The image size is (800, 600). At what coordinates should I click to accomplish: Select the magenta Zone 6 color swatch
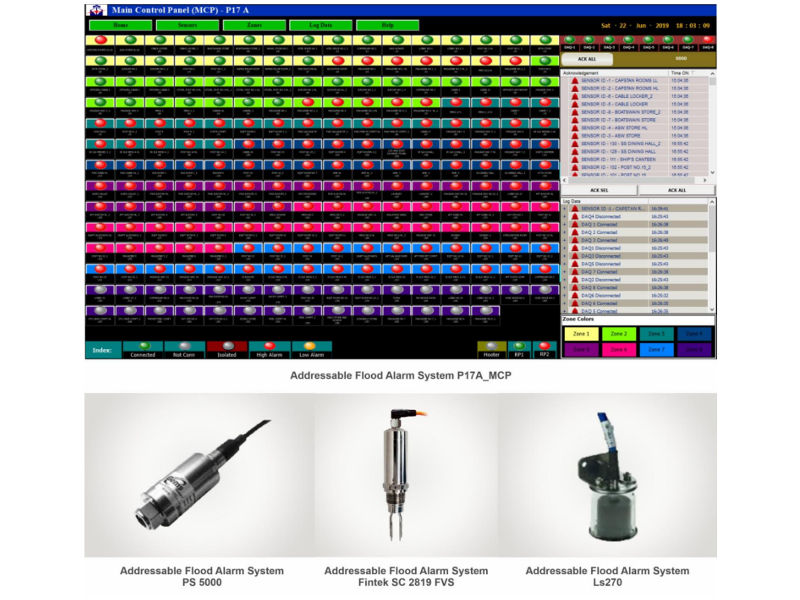[618, 349]
